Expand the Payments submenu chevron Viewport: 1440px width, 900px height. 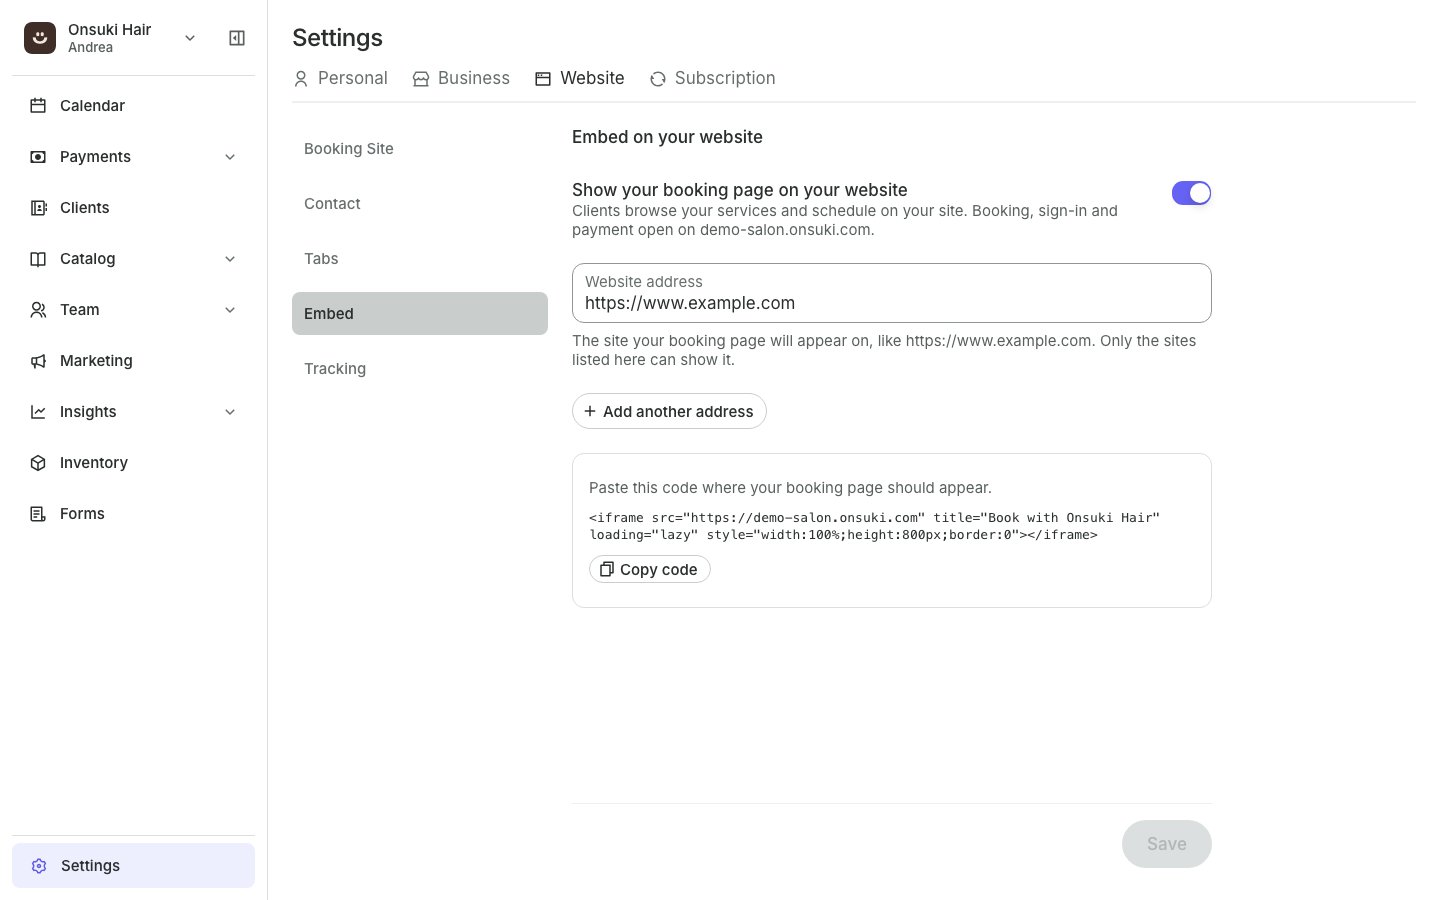(x=230, y=157)
